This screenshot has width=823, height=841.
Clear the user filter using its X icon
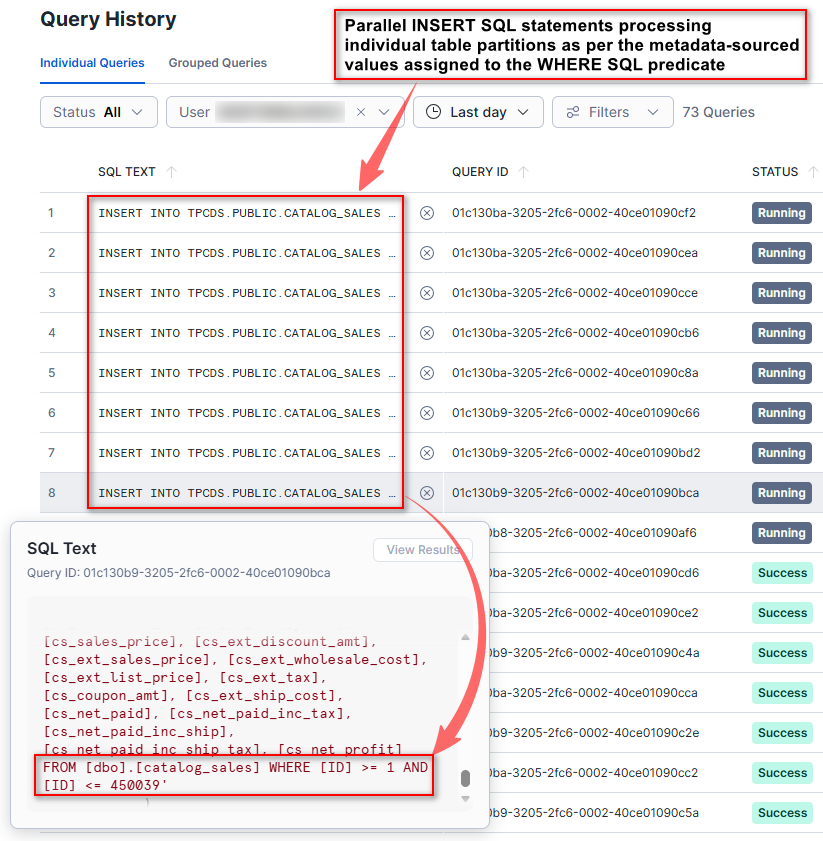click(x=360, y=112)
